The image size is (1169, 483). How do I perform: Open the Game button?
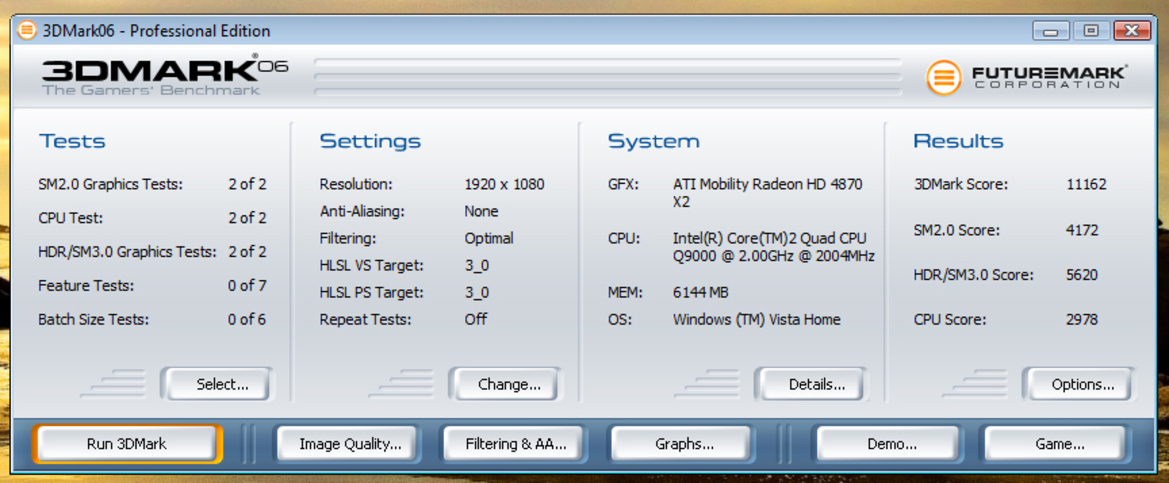tap(1059, 444)
